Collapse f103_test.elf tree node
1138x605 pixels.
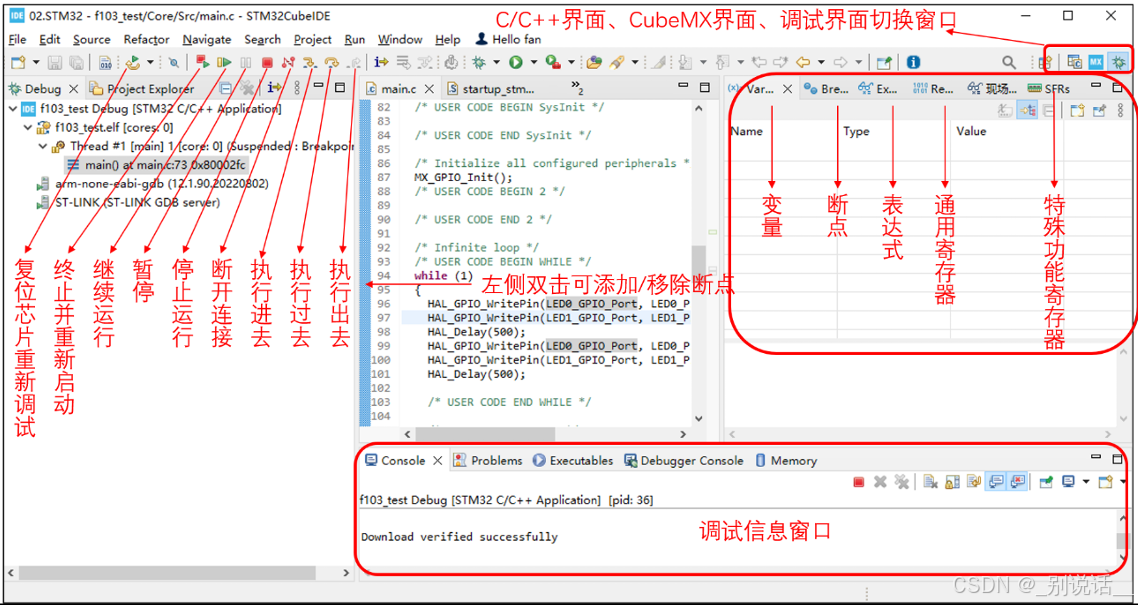point(27,128)
